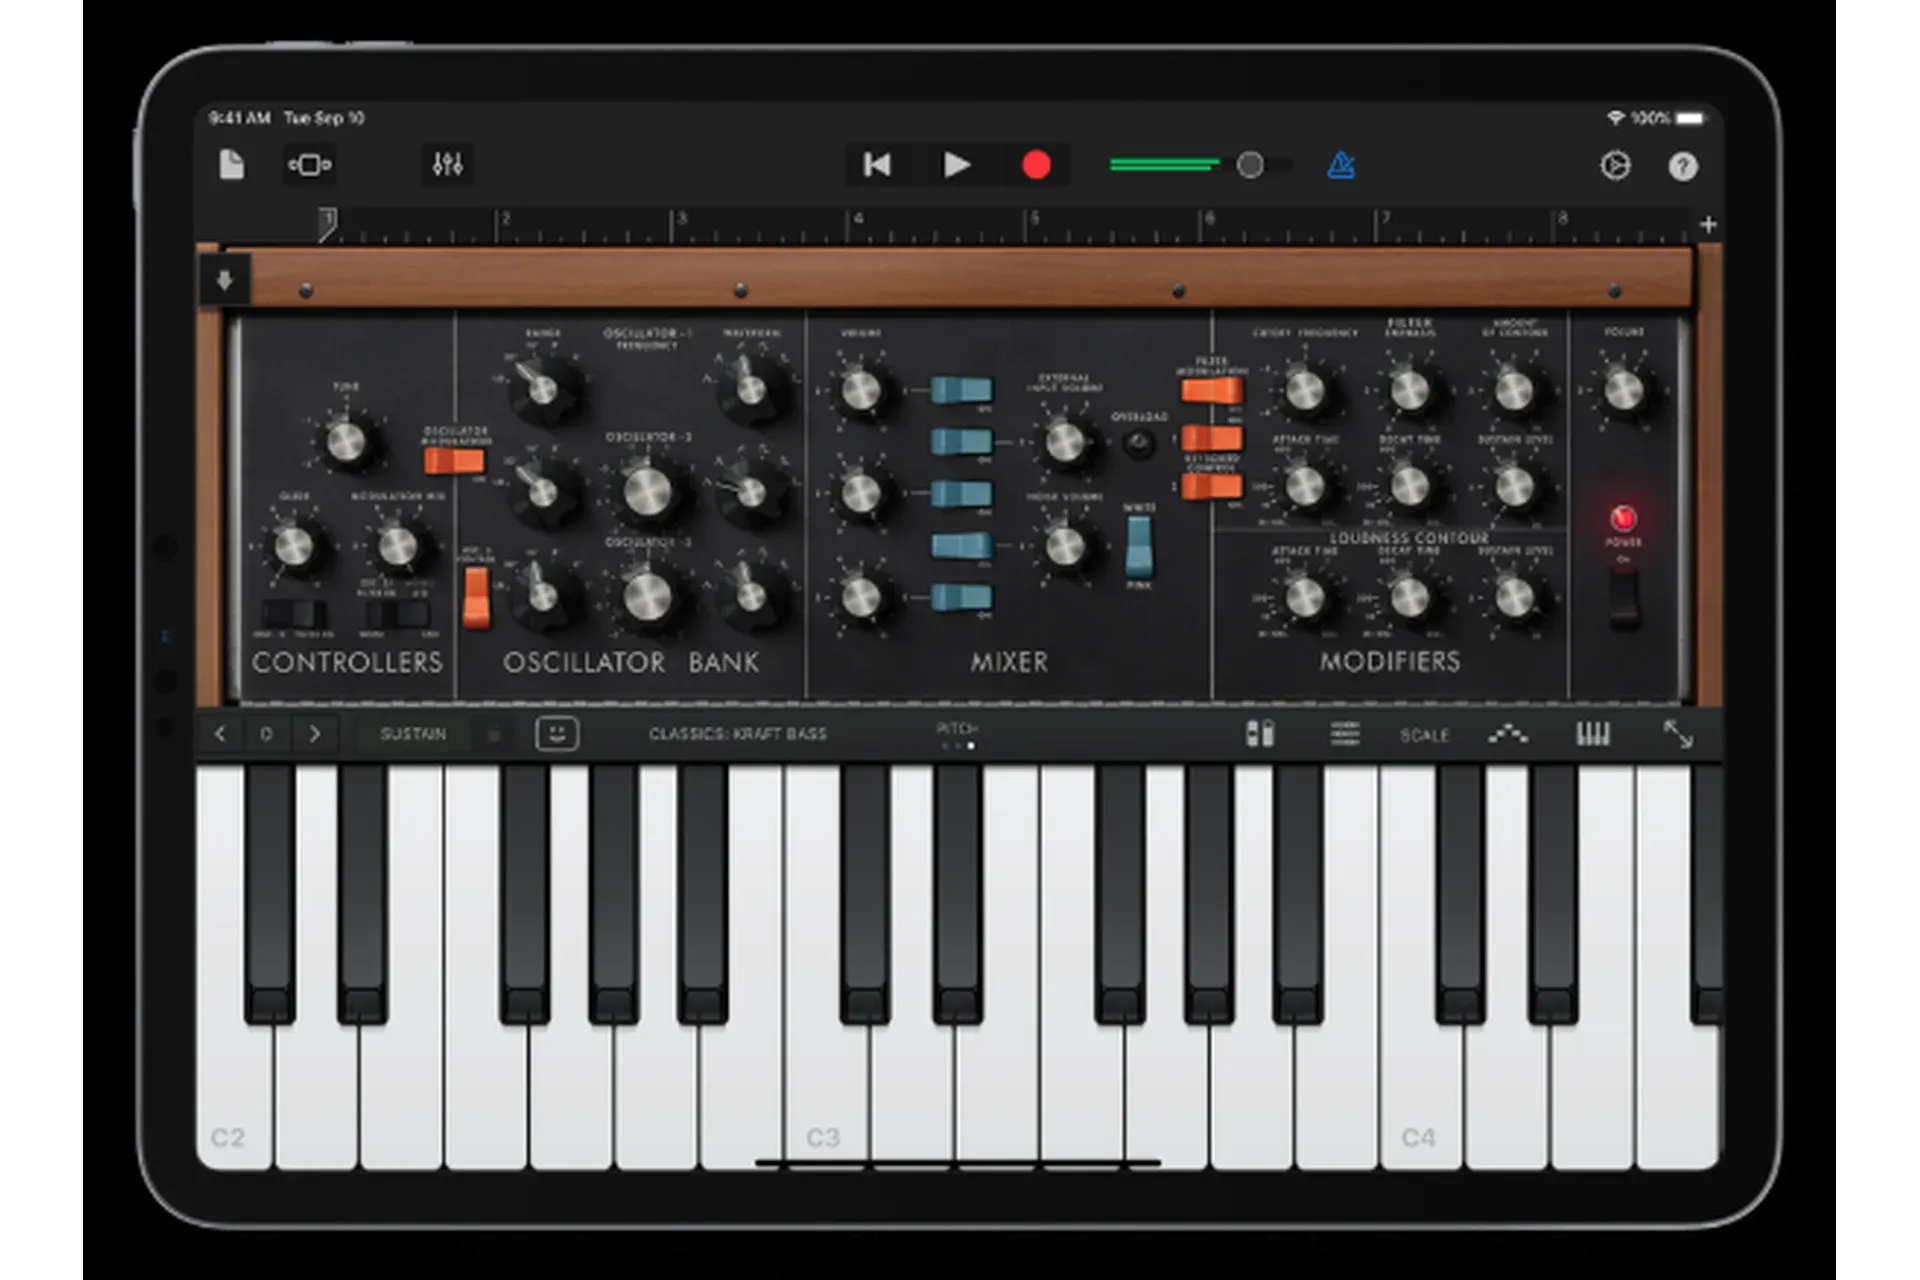The height and width of the screenshot is (1280, 1920).
Task: Click the Oscillator 1 Waveform knob
Action: click(x=750, y=389)
